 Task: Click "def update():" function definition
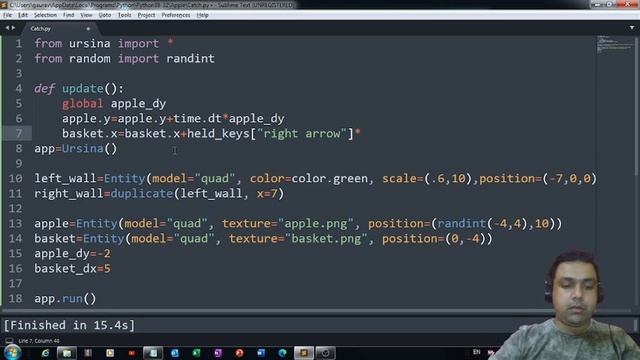click(x=79, y=89)
